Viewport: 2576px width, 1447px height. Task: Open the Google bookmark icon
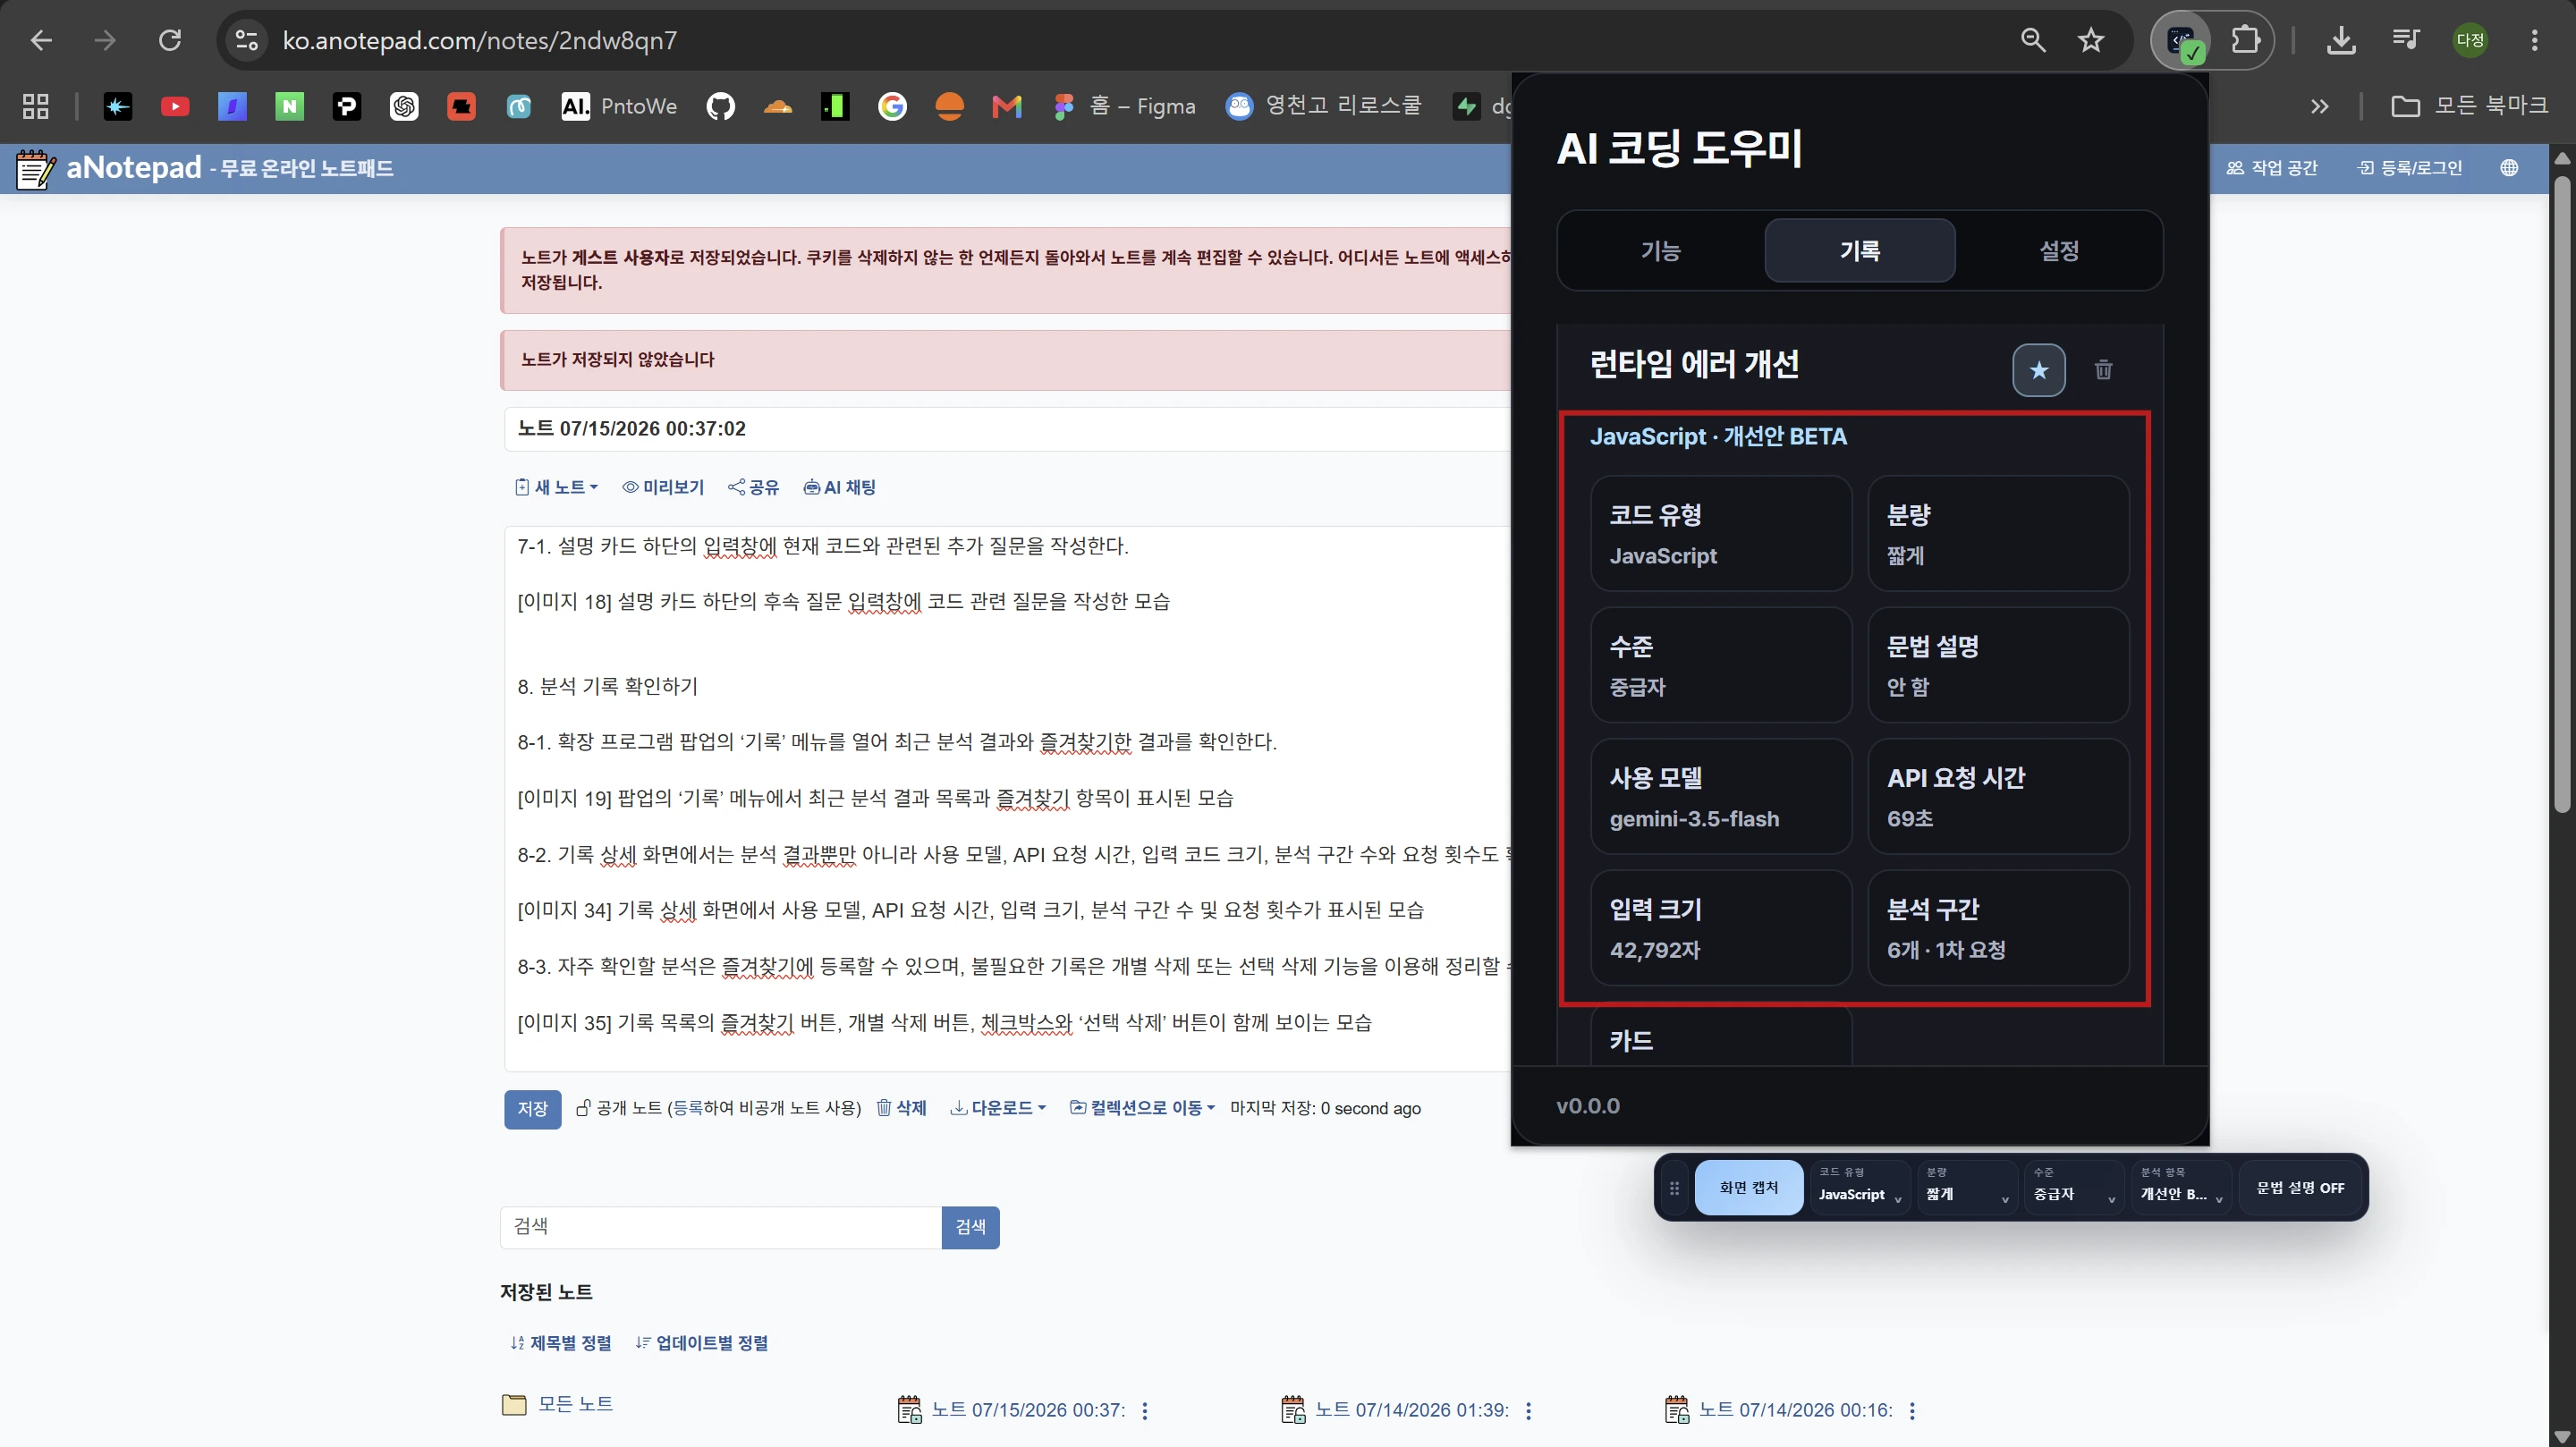(x=892, y=106)
